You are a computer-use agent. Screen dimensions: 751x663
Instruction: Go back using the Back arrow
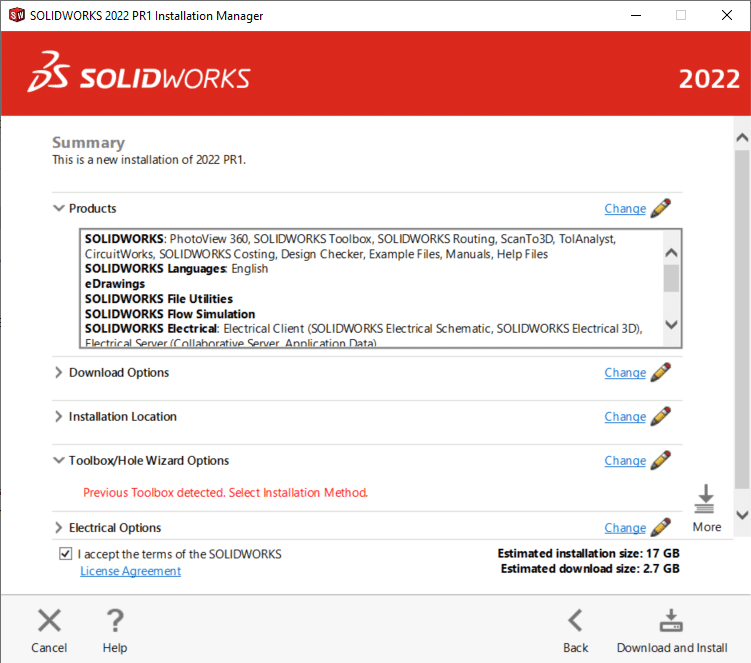point(575,621)
